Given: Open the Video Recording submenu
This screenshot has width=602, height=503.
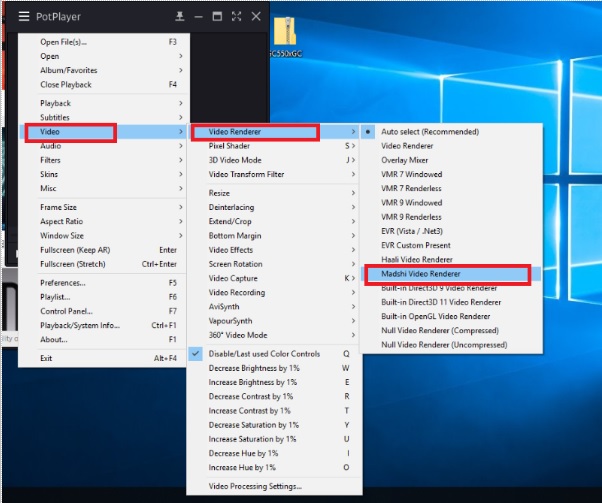Looking at the screenshot, I should [275, 293].
